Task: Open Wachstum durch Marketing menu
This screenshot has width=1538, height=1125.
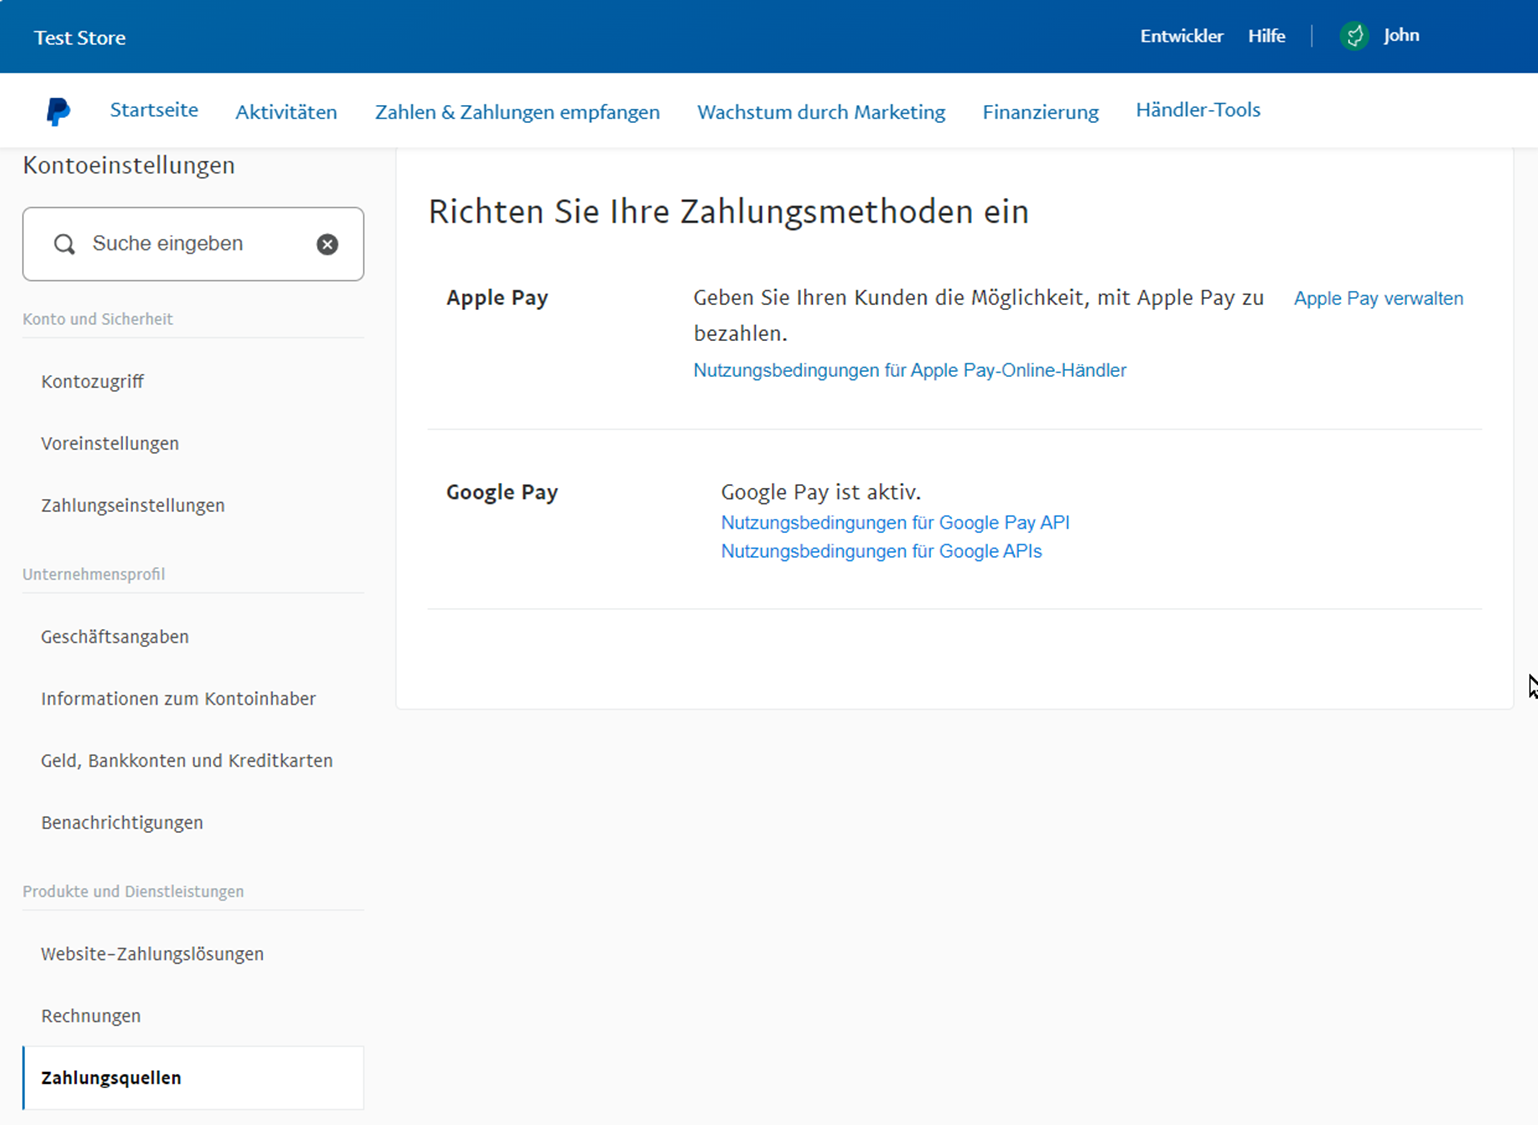Action: 821,112
